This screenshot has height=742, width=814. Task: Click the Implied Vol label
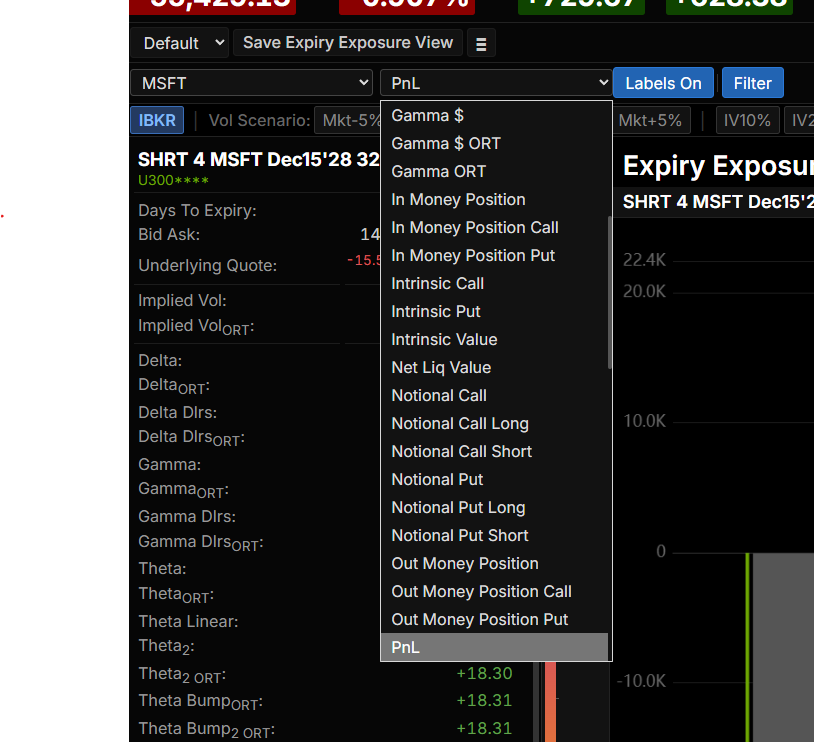click(x=182, y=301)
